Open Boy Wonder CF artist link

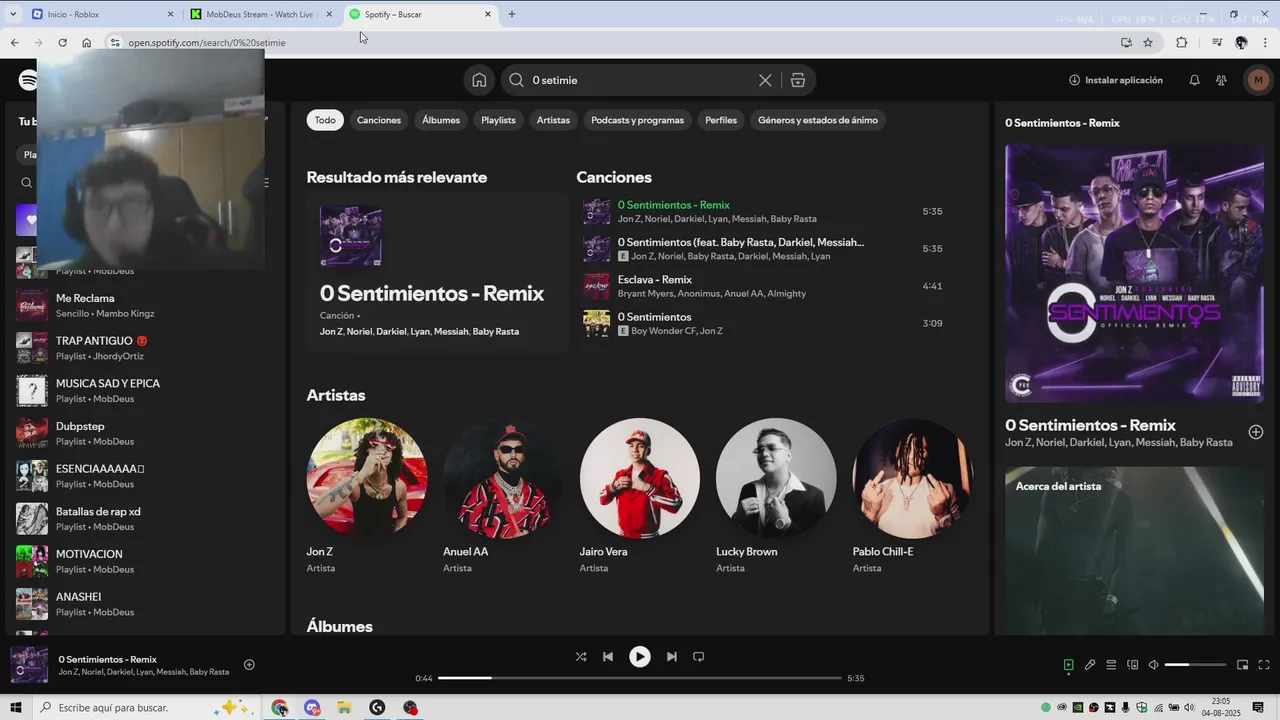coord(663,331)
